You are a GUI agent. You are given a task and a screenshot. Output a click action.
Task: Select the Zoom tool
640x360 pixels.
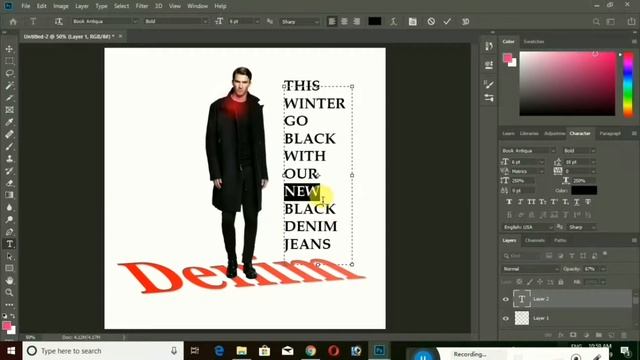click(x=9, y=293)
